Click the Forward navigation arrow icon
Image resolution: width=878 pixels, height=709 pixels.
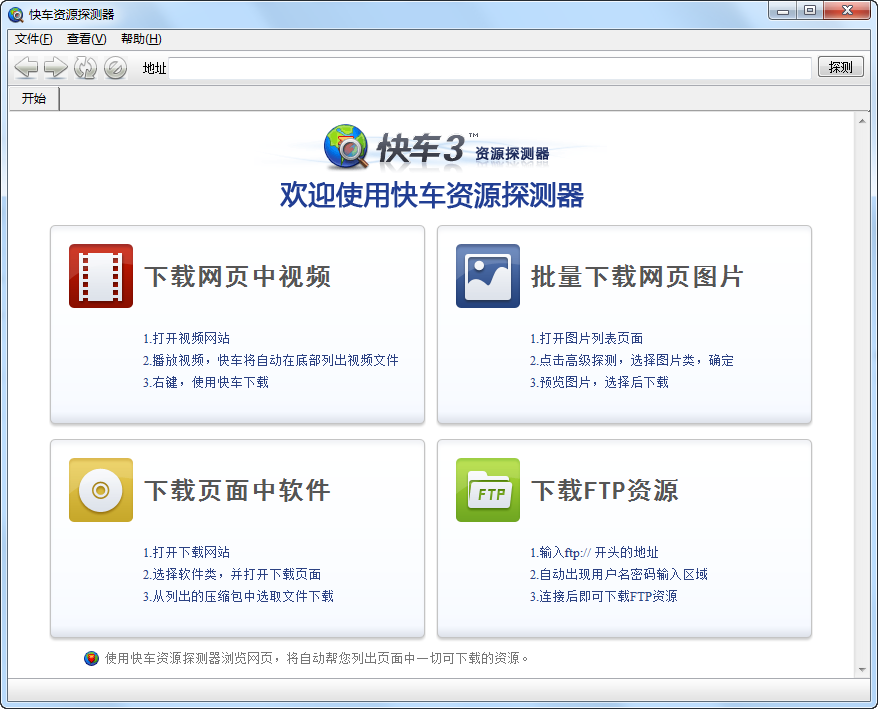coord(56,68)
